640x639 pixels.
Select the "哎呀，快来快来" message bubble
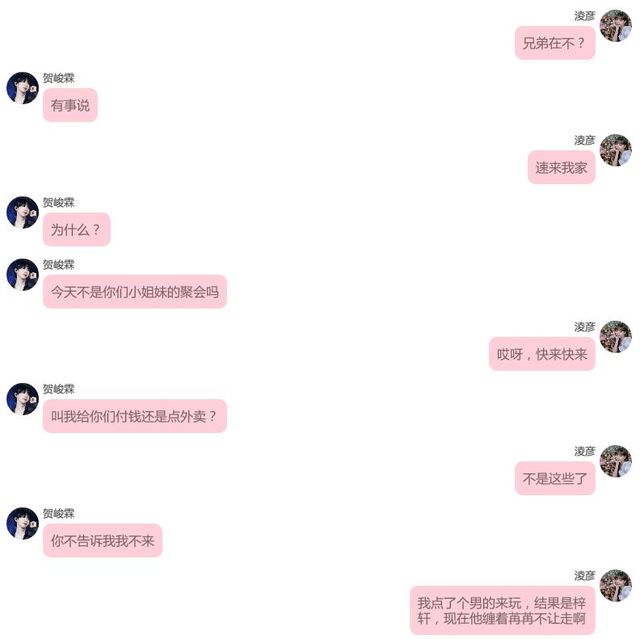tap(542, 354)
